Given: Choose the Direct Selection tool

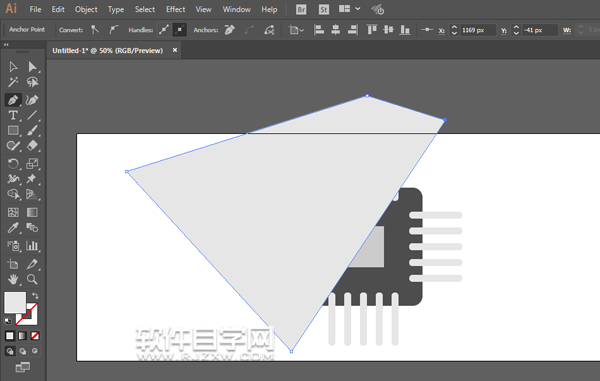Looking at the screenshot, I should (32, 67).
